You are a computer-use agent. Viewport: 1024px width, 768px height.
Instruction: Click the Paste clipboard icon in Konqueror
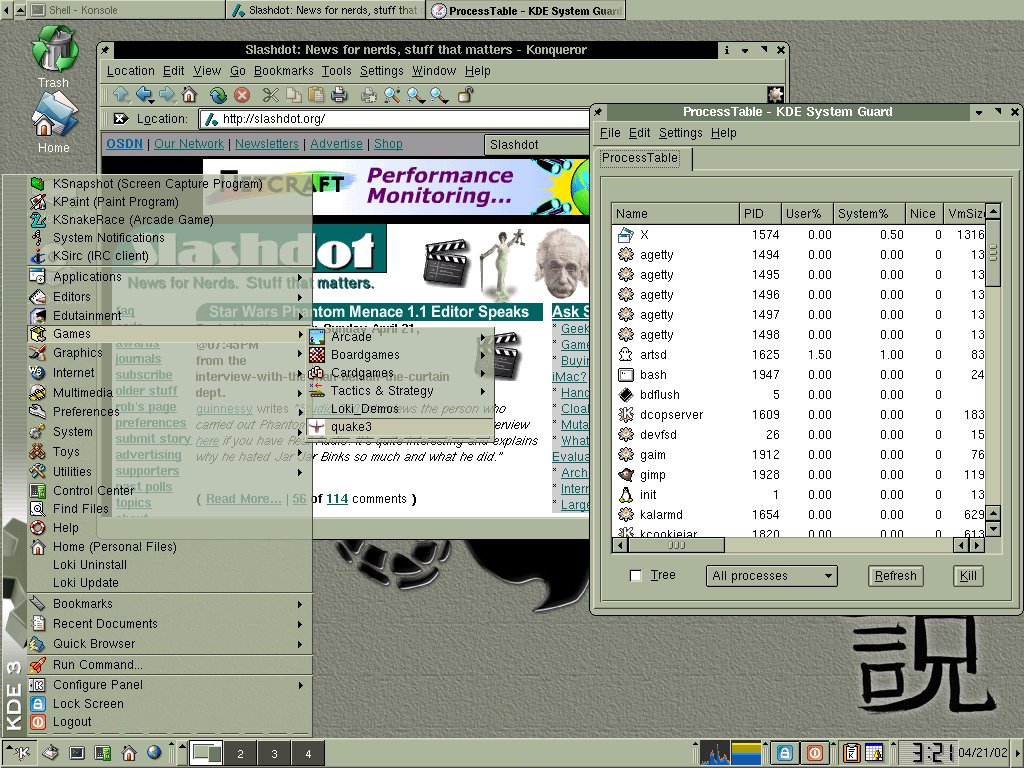coord(316,95)
